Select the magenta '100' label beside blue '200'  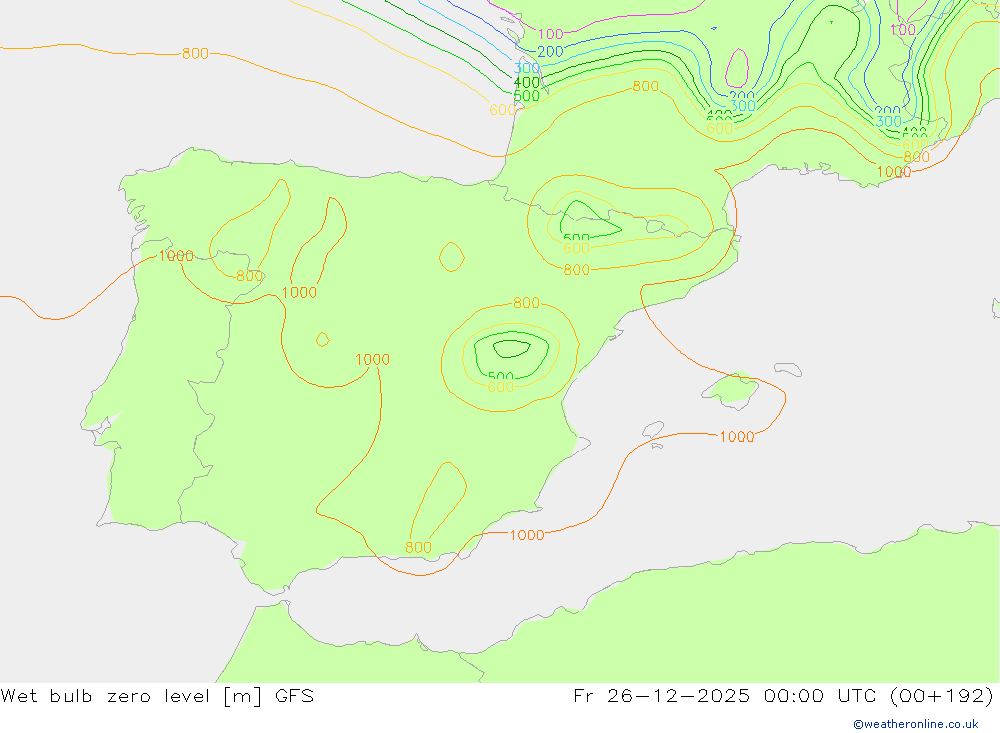pyautogui.click(x=550, y=34)
